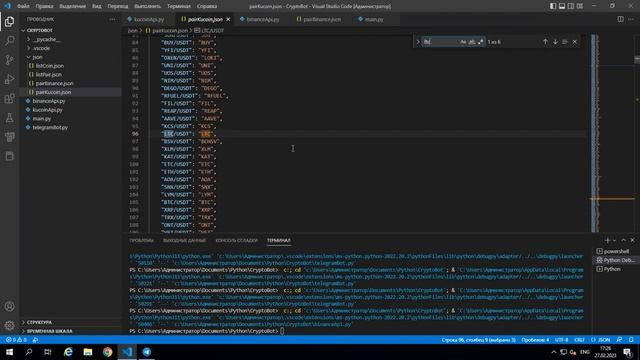Toggle Match Whole Word in find widget

tap(472, 42)
